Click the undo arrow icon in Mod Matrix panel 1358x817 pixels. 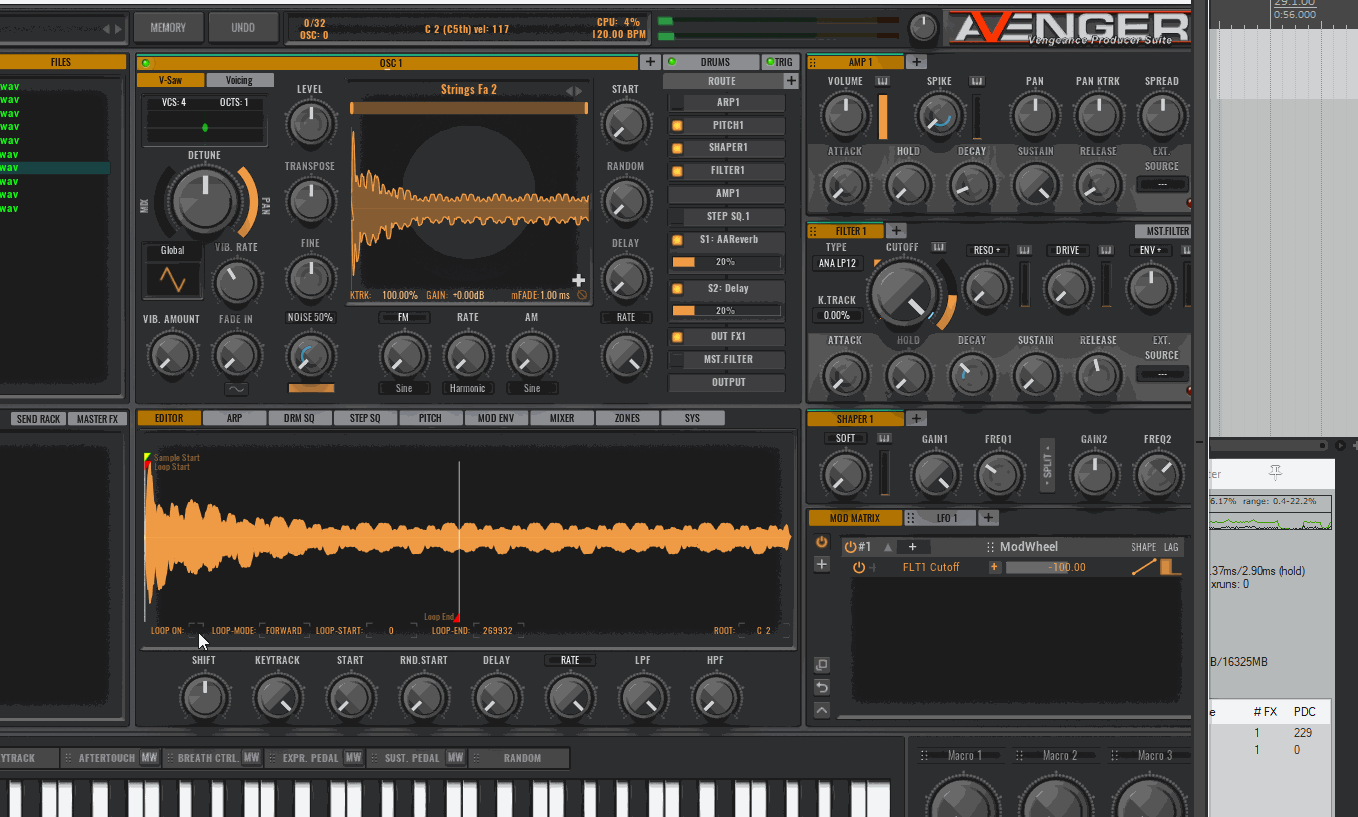coord(822,687)
